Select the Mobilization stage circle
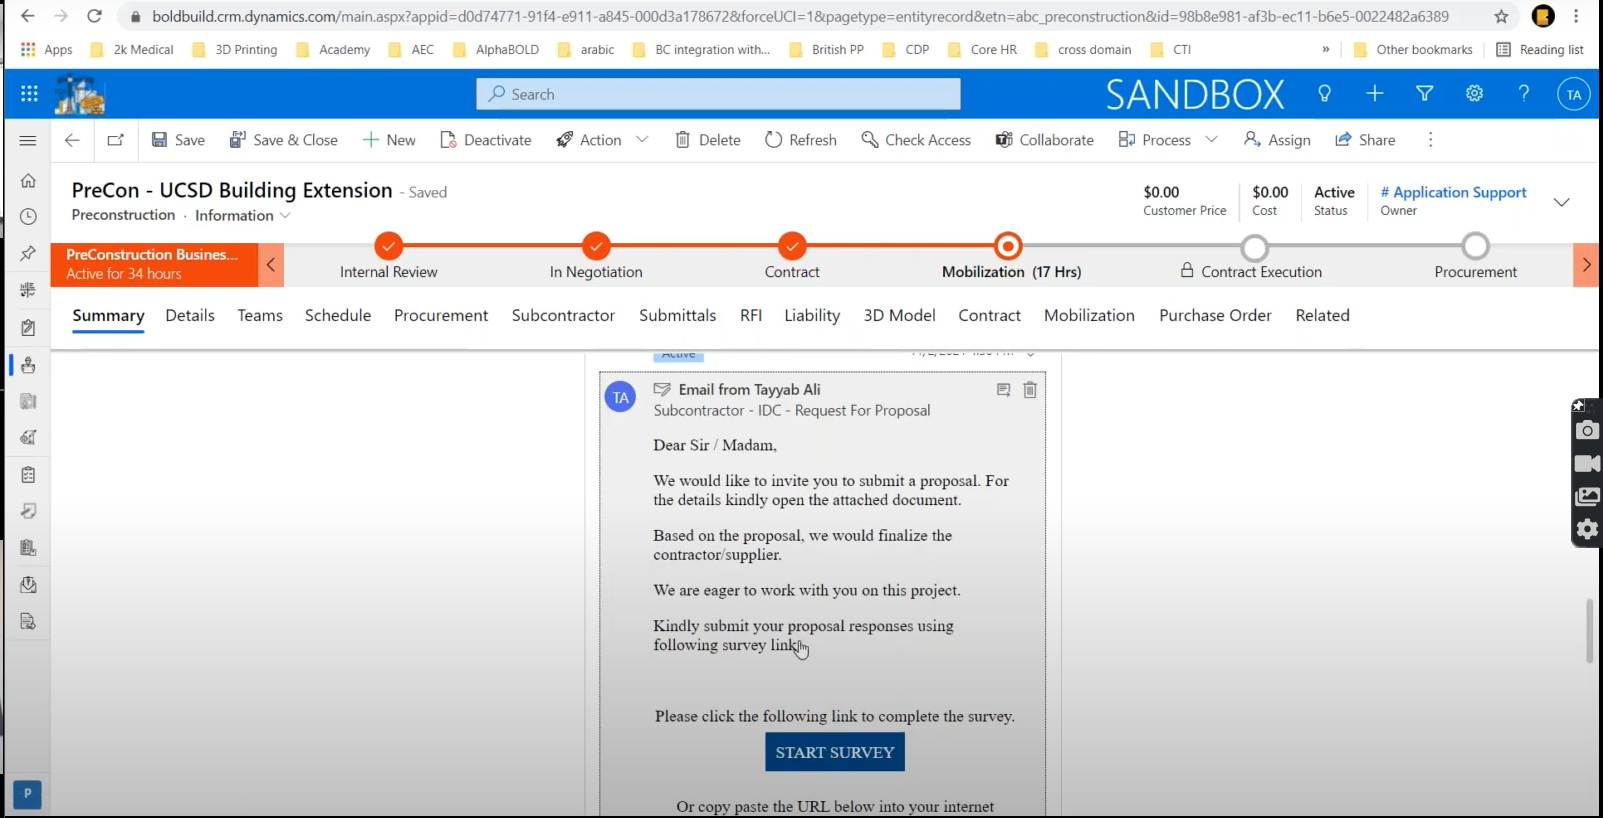 tap(1008, 246)
